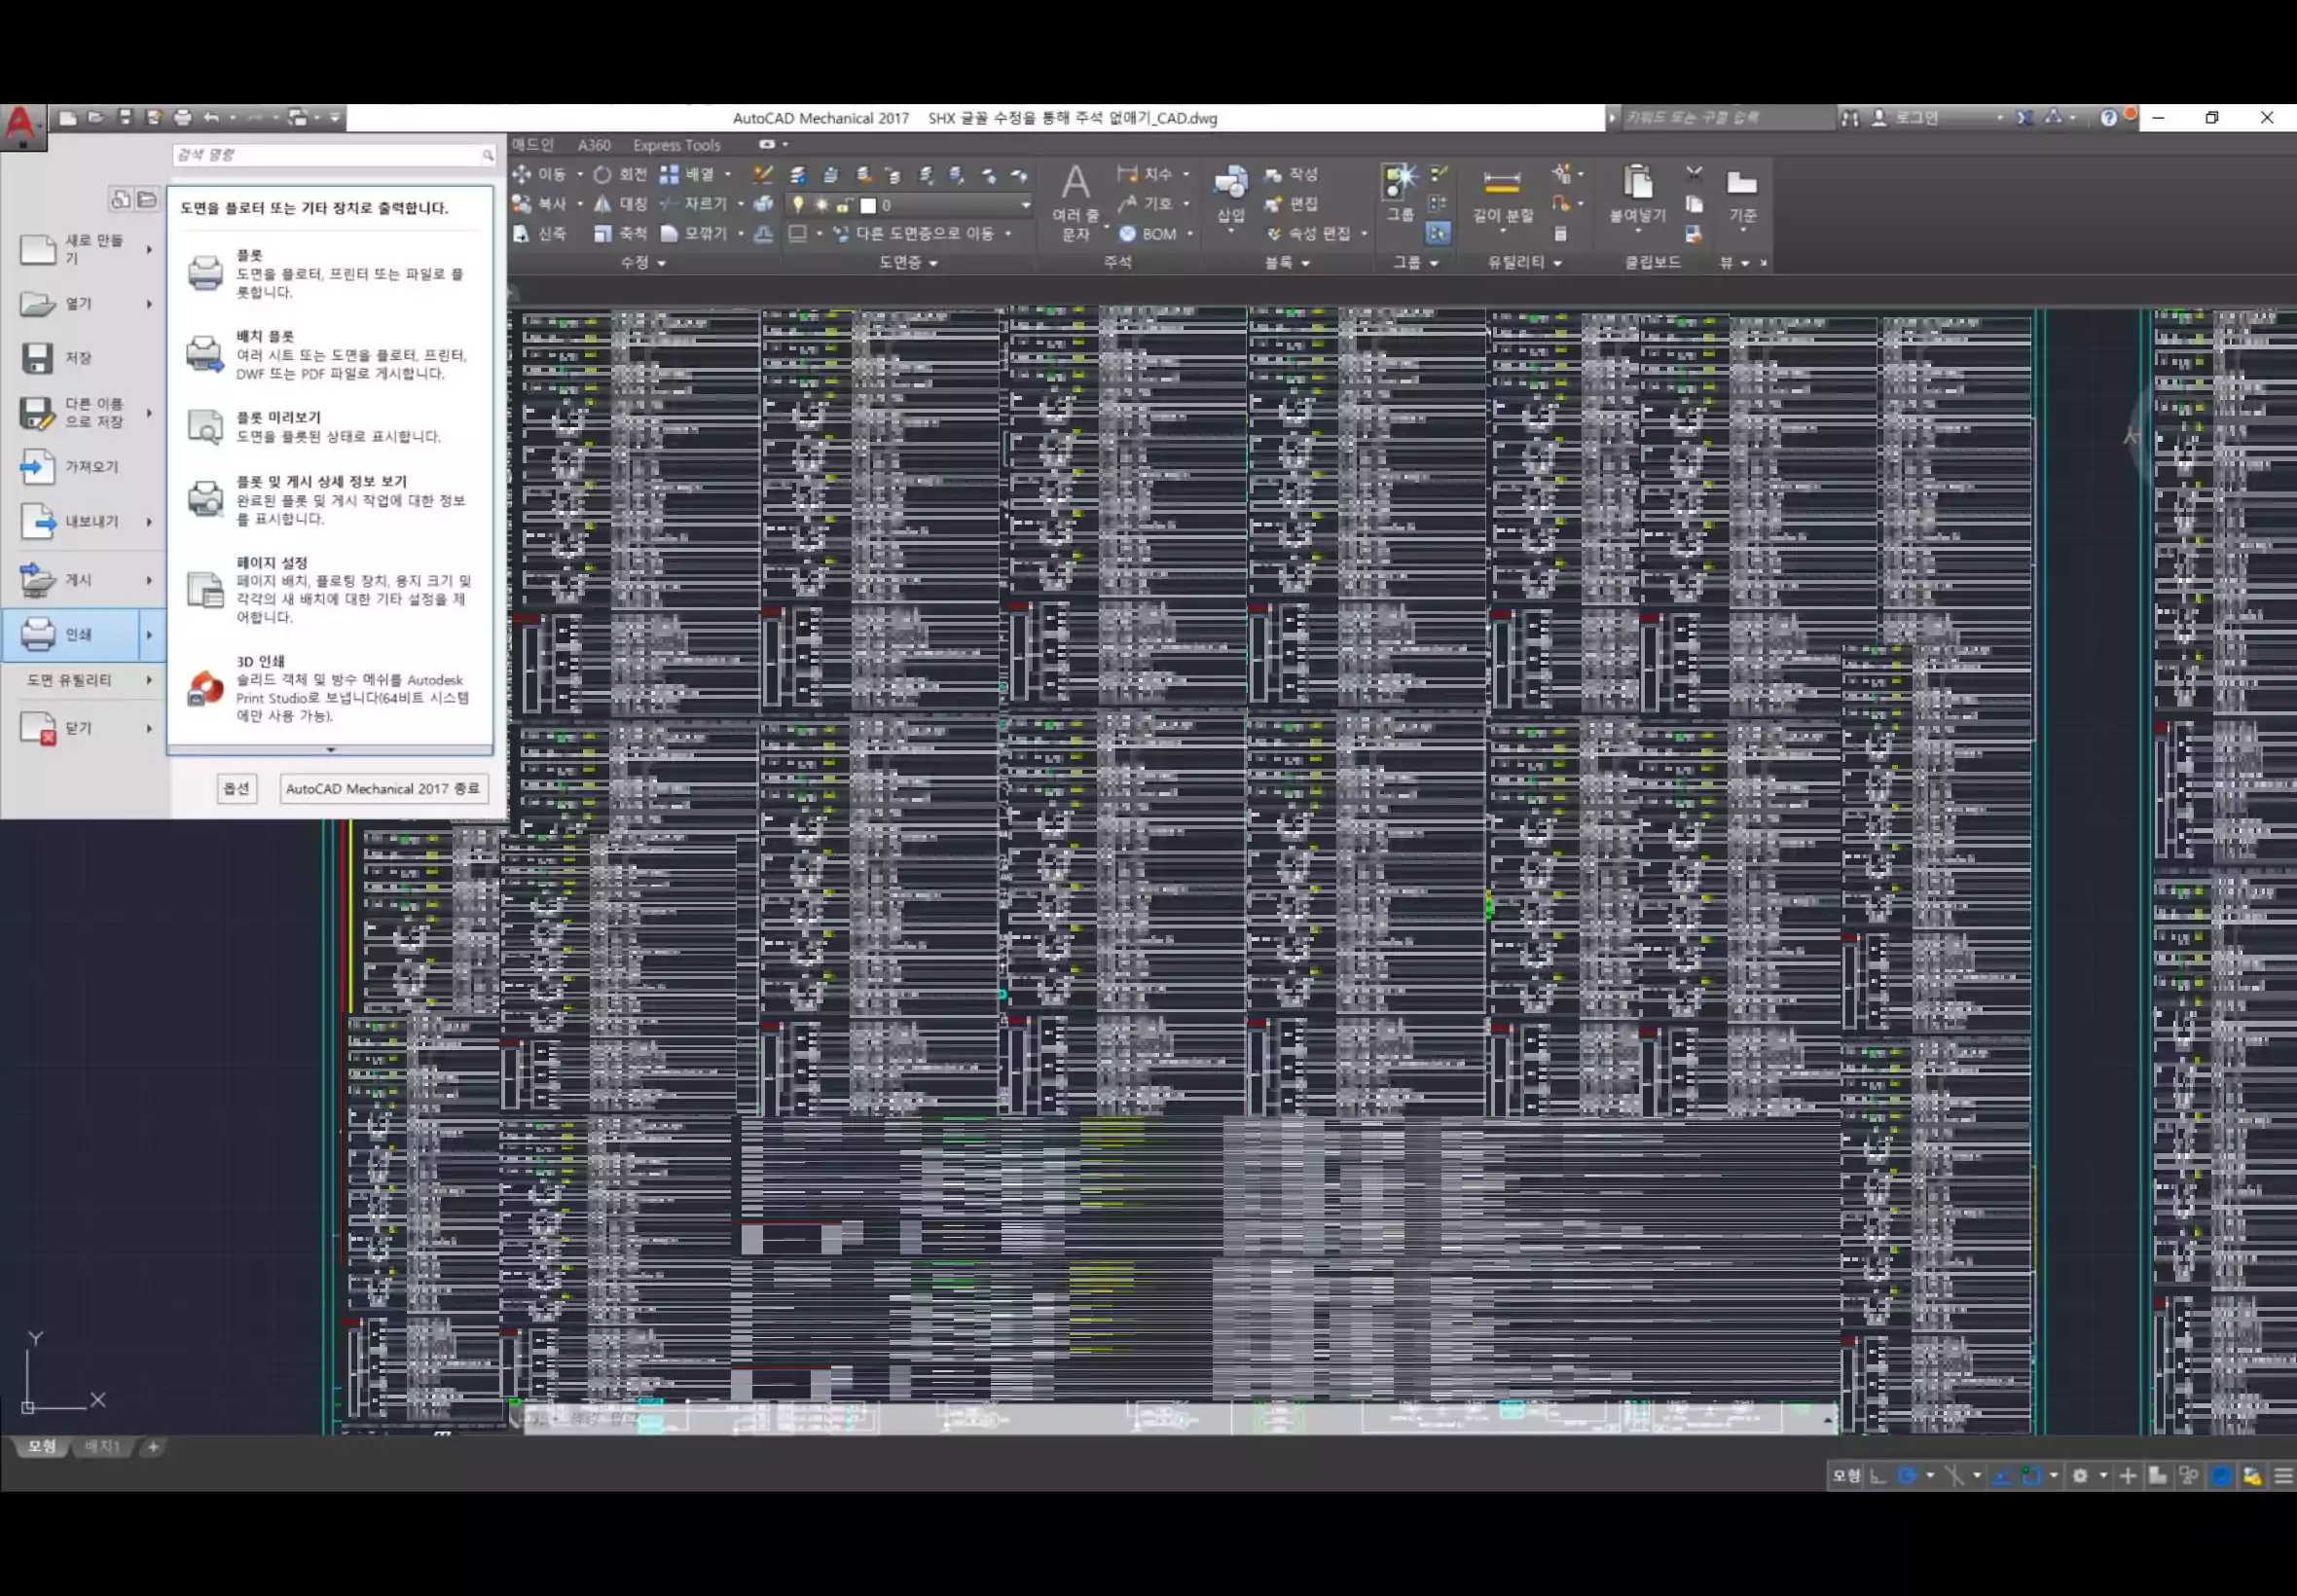Screen dimensions: 2297x1596
Task: Click the 3D 인쇄 Print Studio icon
Action: coord(205,688)
